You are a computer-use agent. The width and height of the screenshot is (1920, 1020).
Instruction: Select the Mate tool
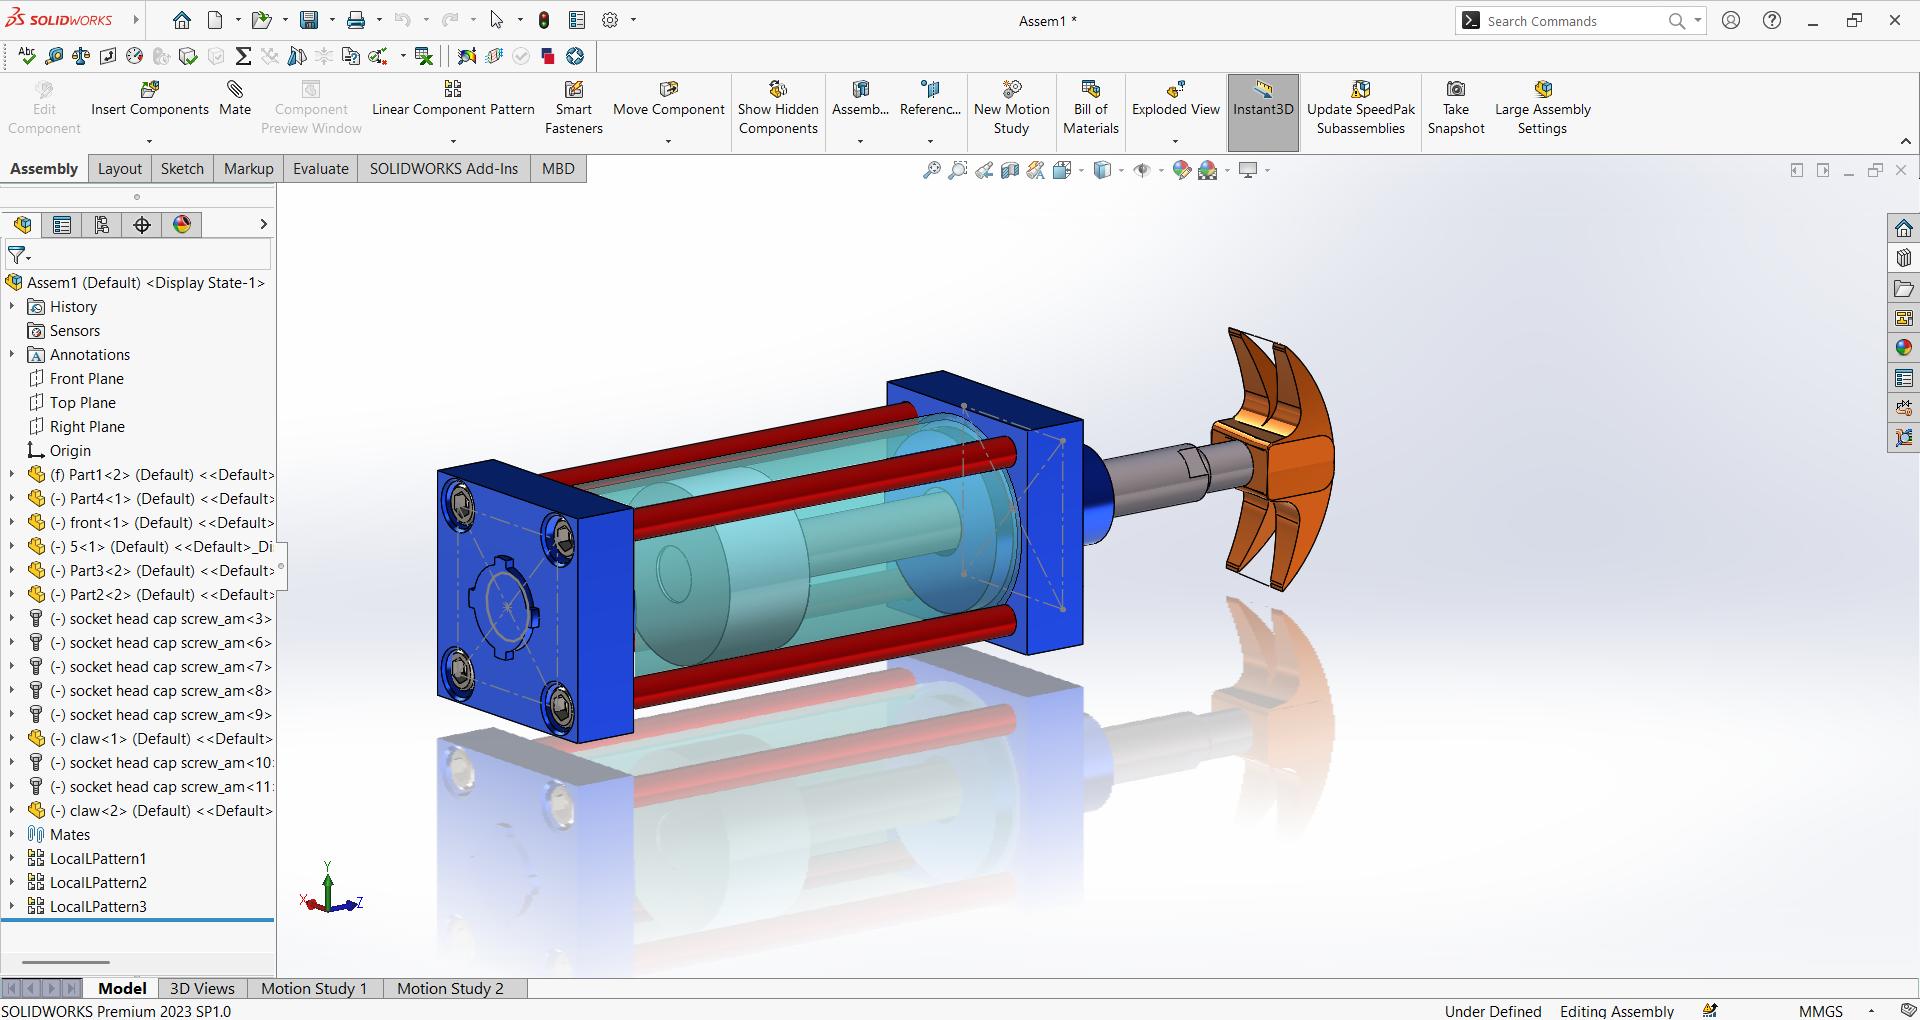point(235,99)
